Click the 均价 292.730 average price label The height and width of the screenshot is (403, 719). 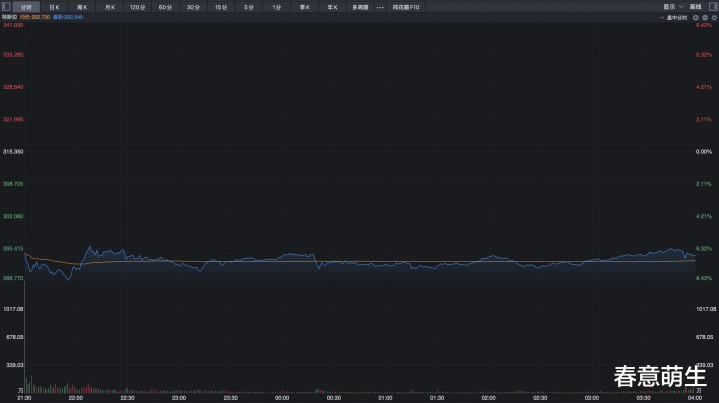35,17
